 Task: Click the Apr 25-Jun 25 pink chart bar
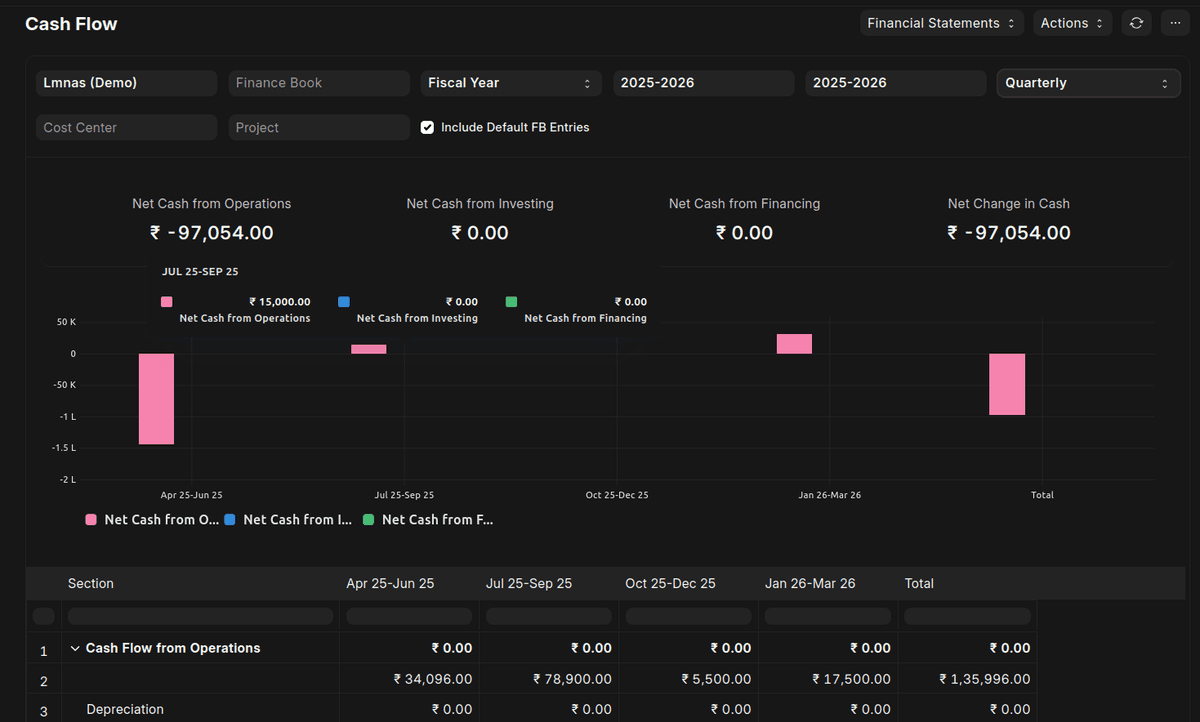pyautogui.click(x=156, y=399)
